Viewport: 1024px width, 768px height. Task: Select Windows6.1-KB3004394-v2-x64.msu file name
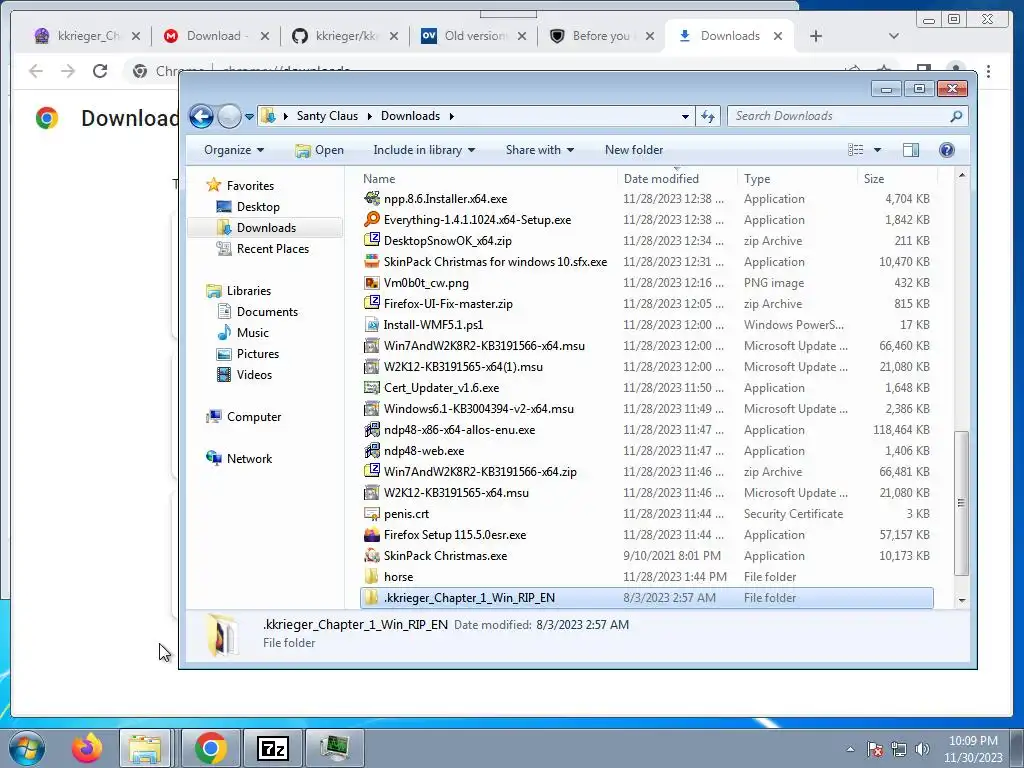479,409
